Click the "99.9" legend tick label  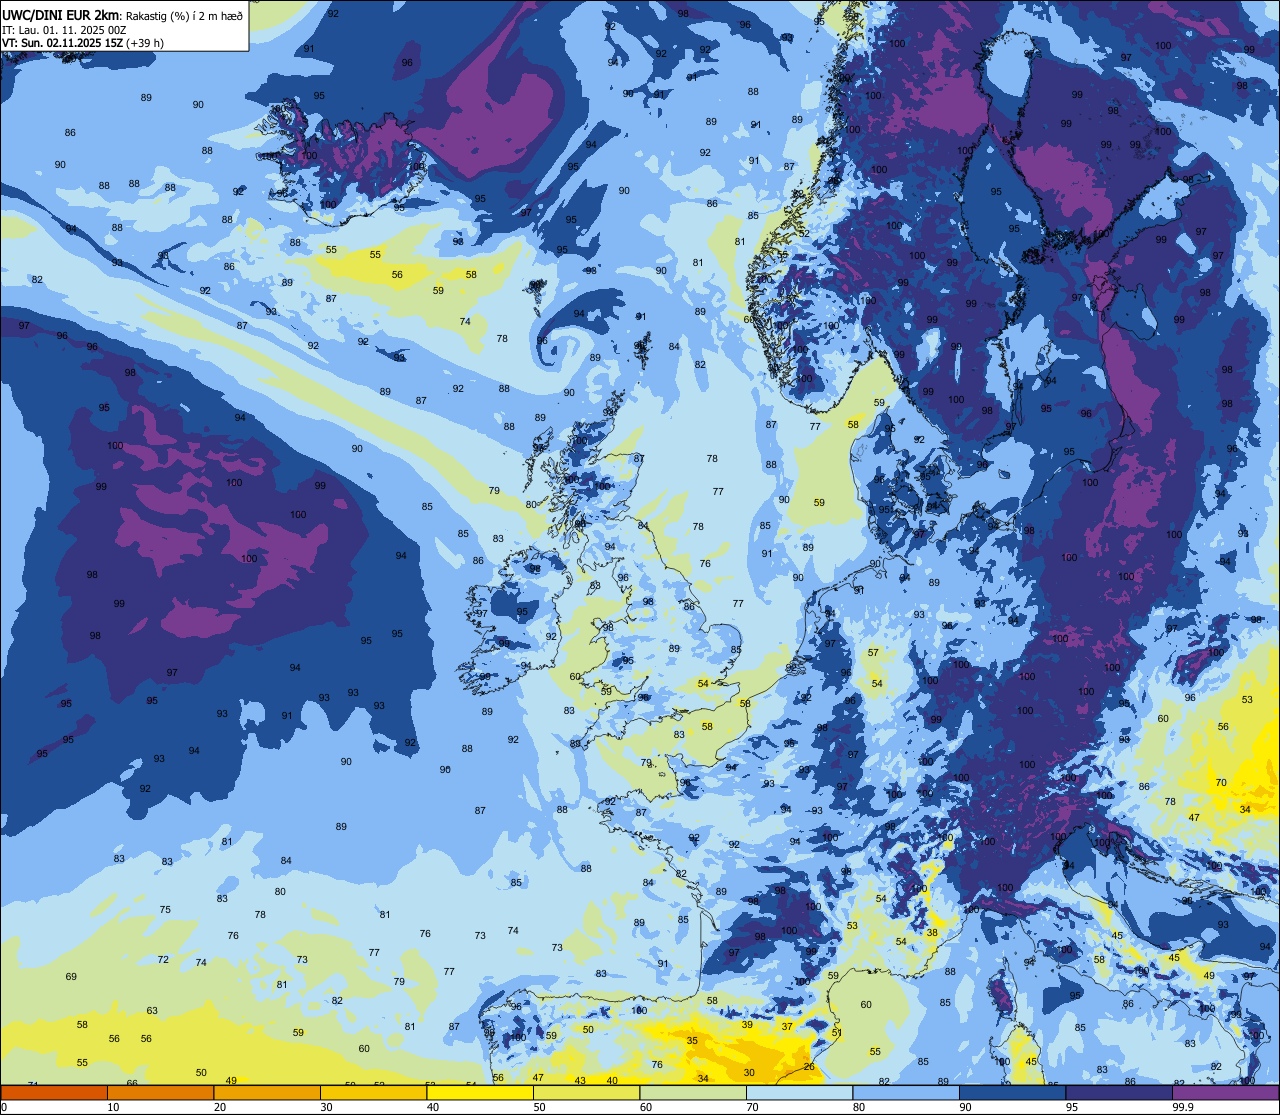tap(1183, 1107)
